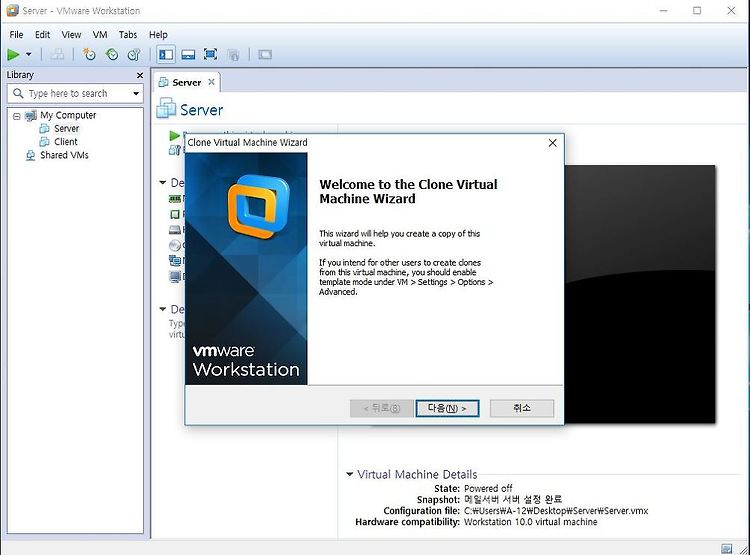The width and height of the screenshot is (750, 555).
Task: Click the 취소 cancel button
Action: 522,408
